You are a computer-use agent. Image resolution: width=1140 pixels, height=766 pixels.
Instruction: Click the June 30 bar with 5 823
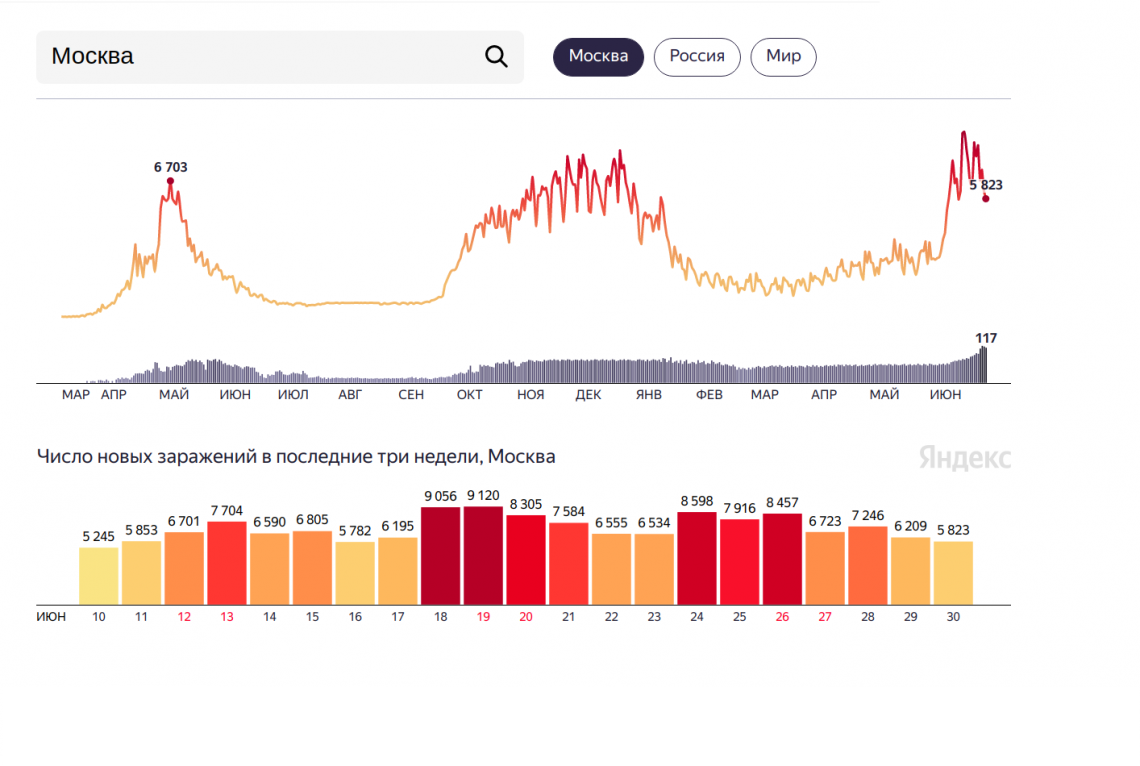[x=953, y=572]
